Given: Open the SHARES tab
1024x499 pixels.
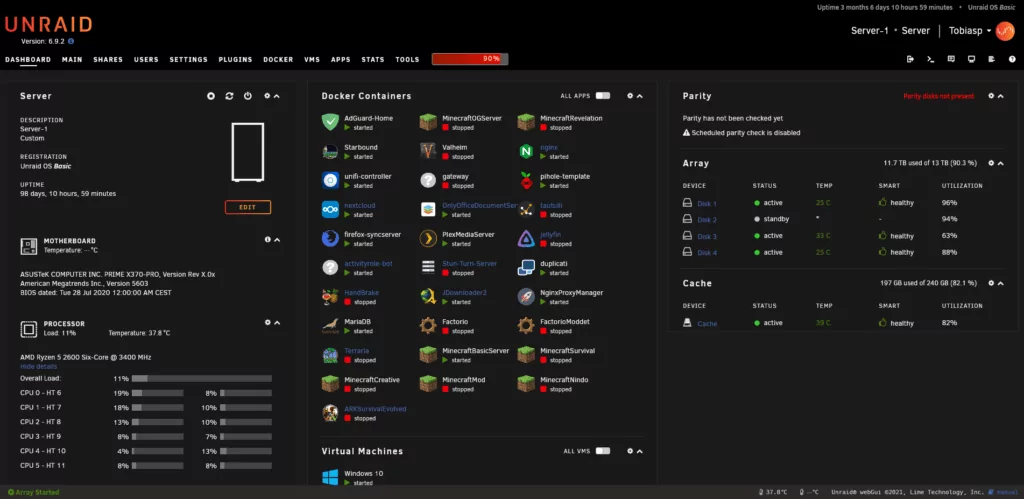Looking at the screenshot, I should pyautogui.click(x=108, y=59).
